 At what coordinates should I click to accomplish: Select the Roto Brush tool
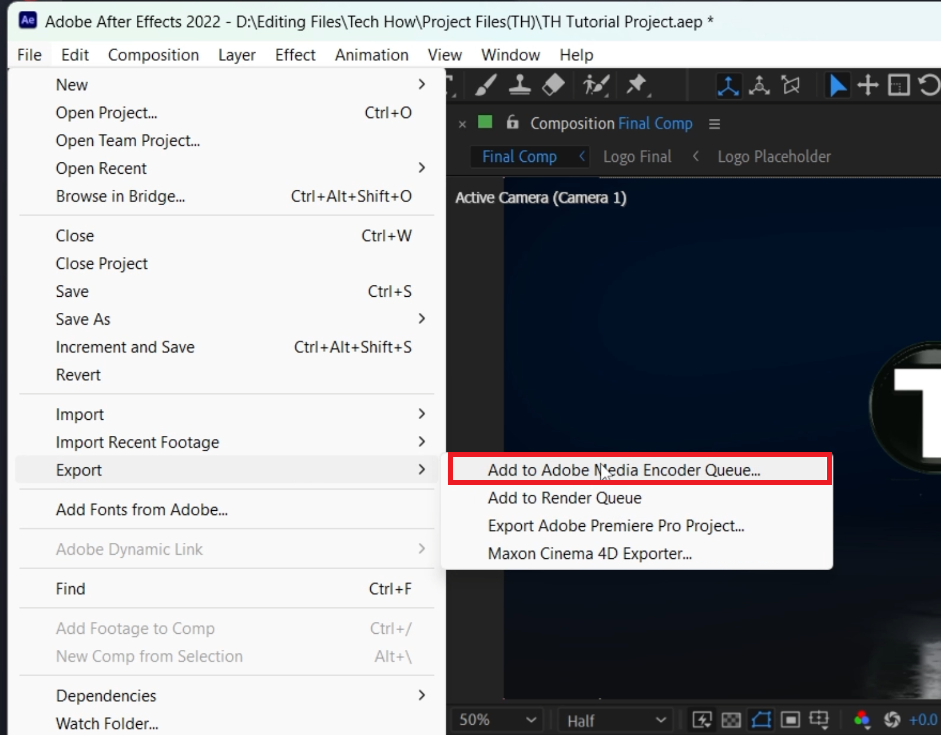click(x=596, y=85)
